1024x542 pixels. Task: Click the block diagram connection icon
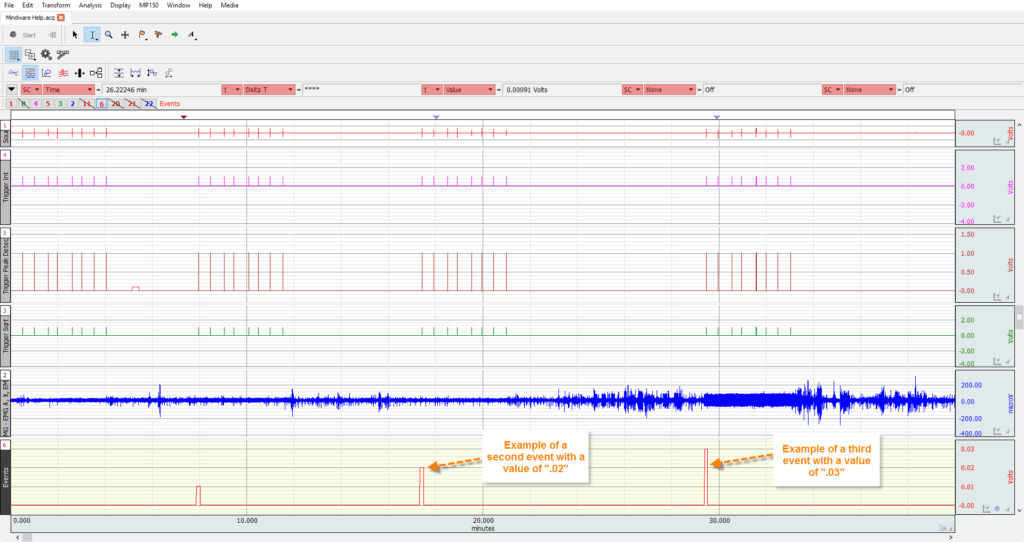(96, 72)
